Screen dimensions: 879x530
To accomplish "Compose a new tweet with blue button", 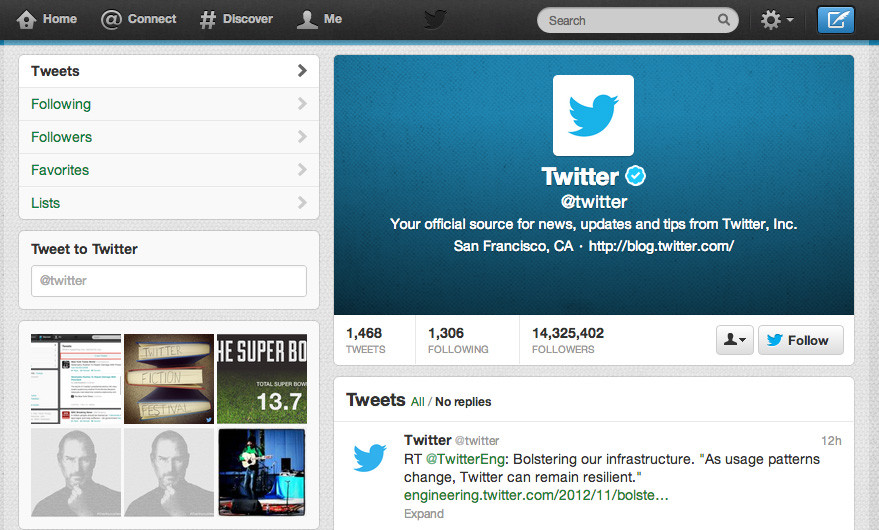I will coord(835,20).
